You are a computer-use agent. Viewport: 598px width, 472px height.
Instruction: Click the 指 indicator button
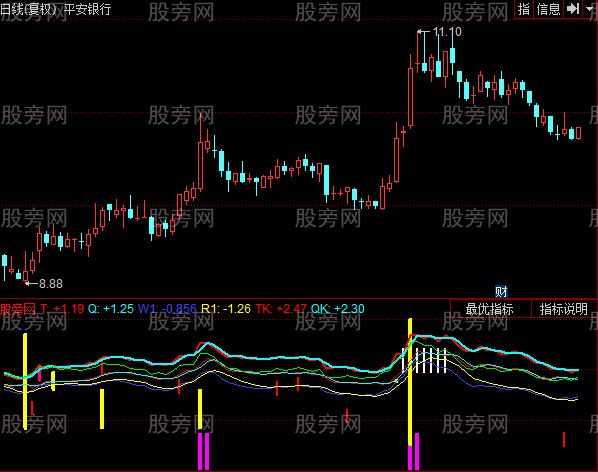click(x=524, y=9)
